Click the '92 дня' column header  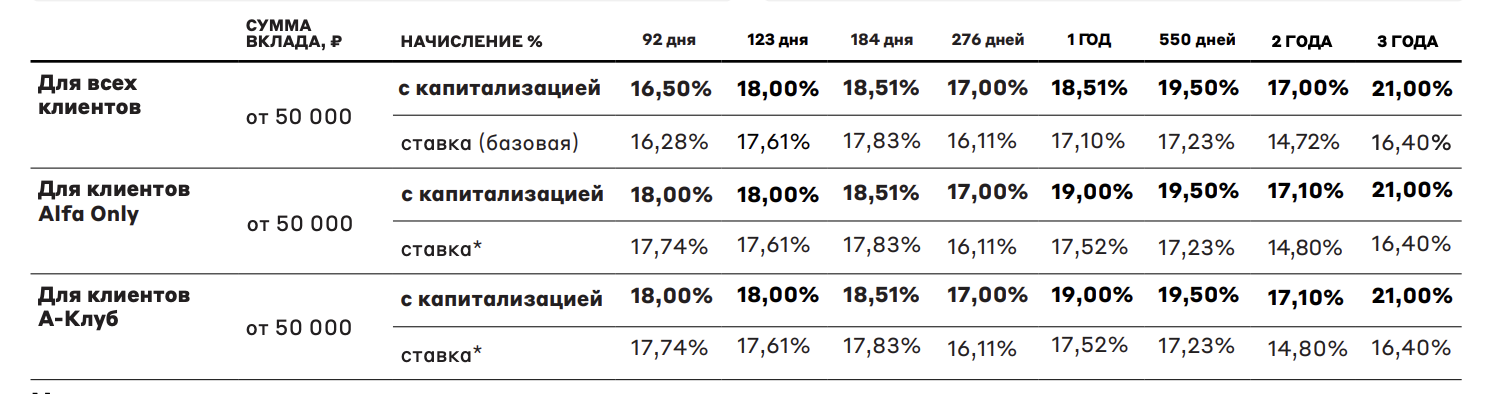coord(670,41)
